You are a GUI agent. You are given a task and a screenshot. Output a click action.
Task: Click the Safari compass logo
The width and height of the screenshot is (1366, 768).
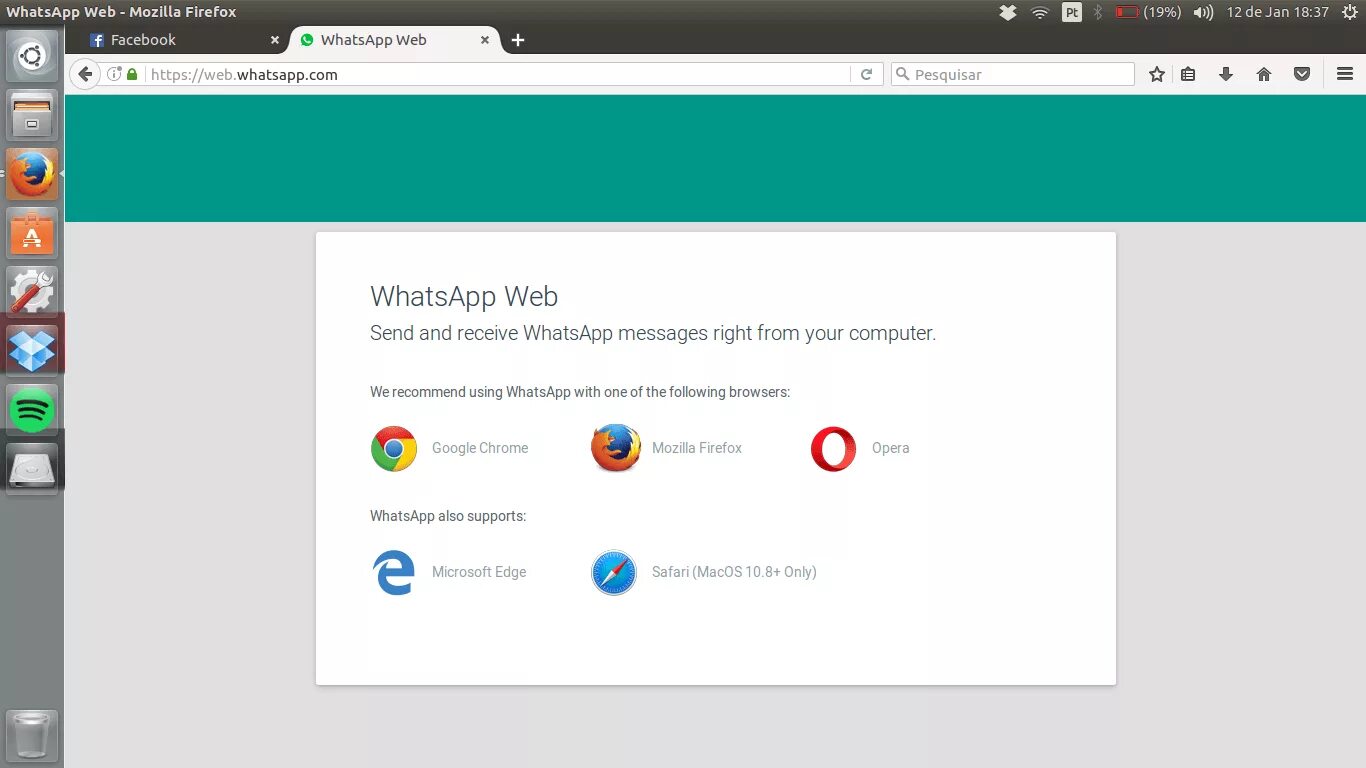614,572
